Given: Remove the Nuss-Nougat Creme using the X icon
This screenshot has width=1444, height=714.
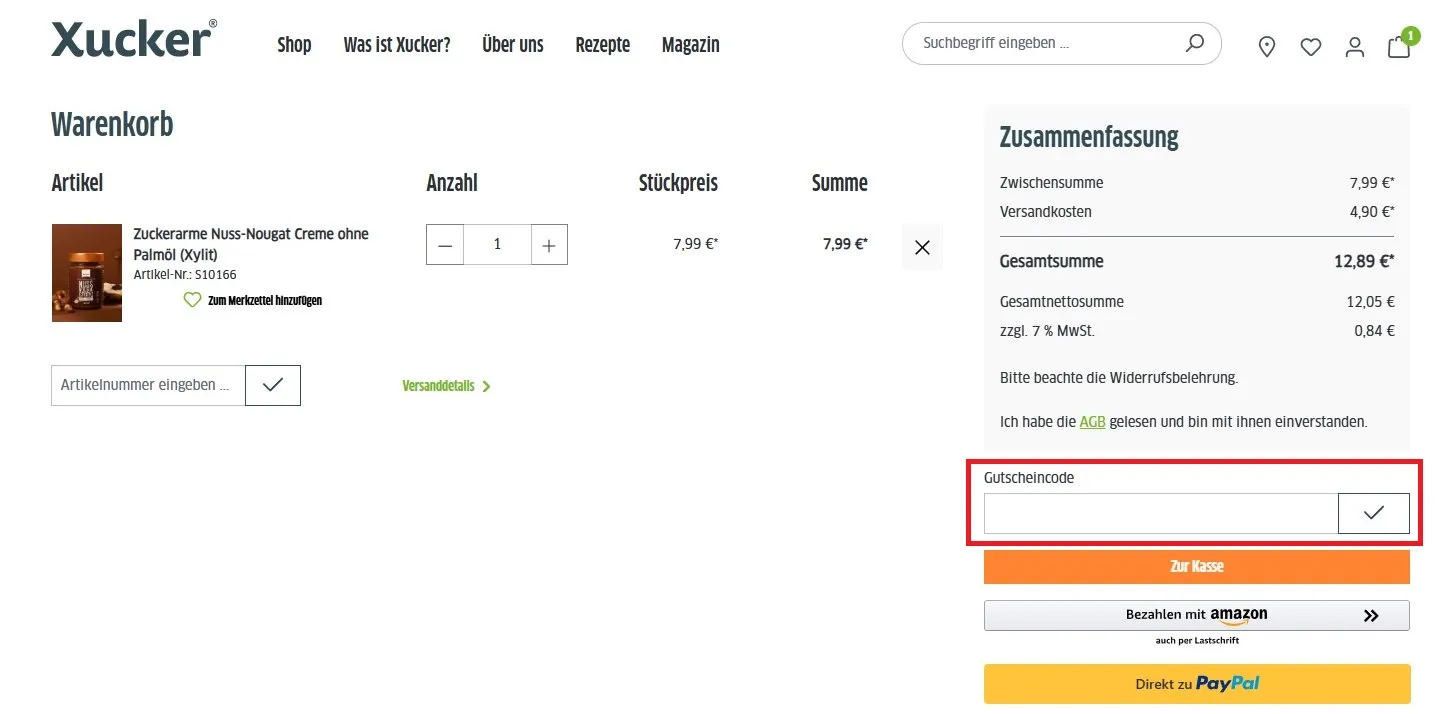Looking at the screenshot, I should (x=921, y=246).
